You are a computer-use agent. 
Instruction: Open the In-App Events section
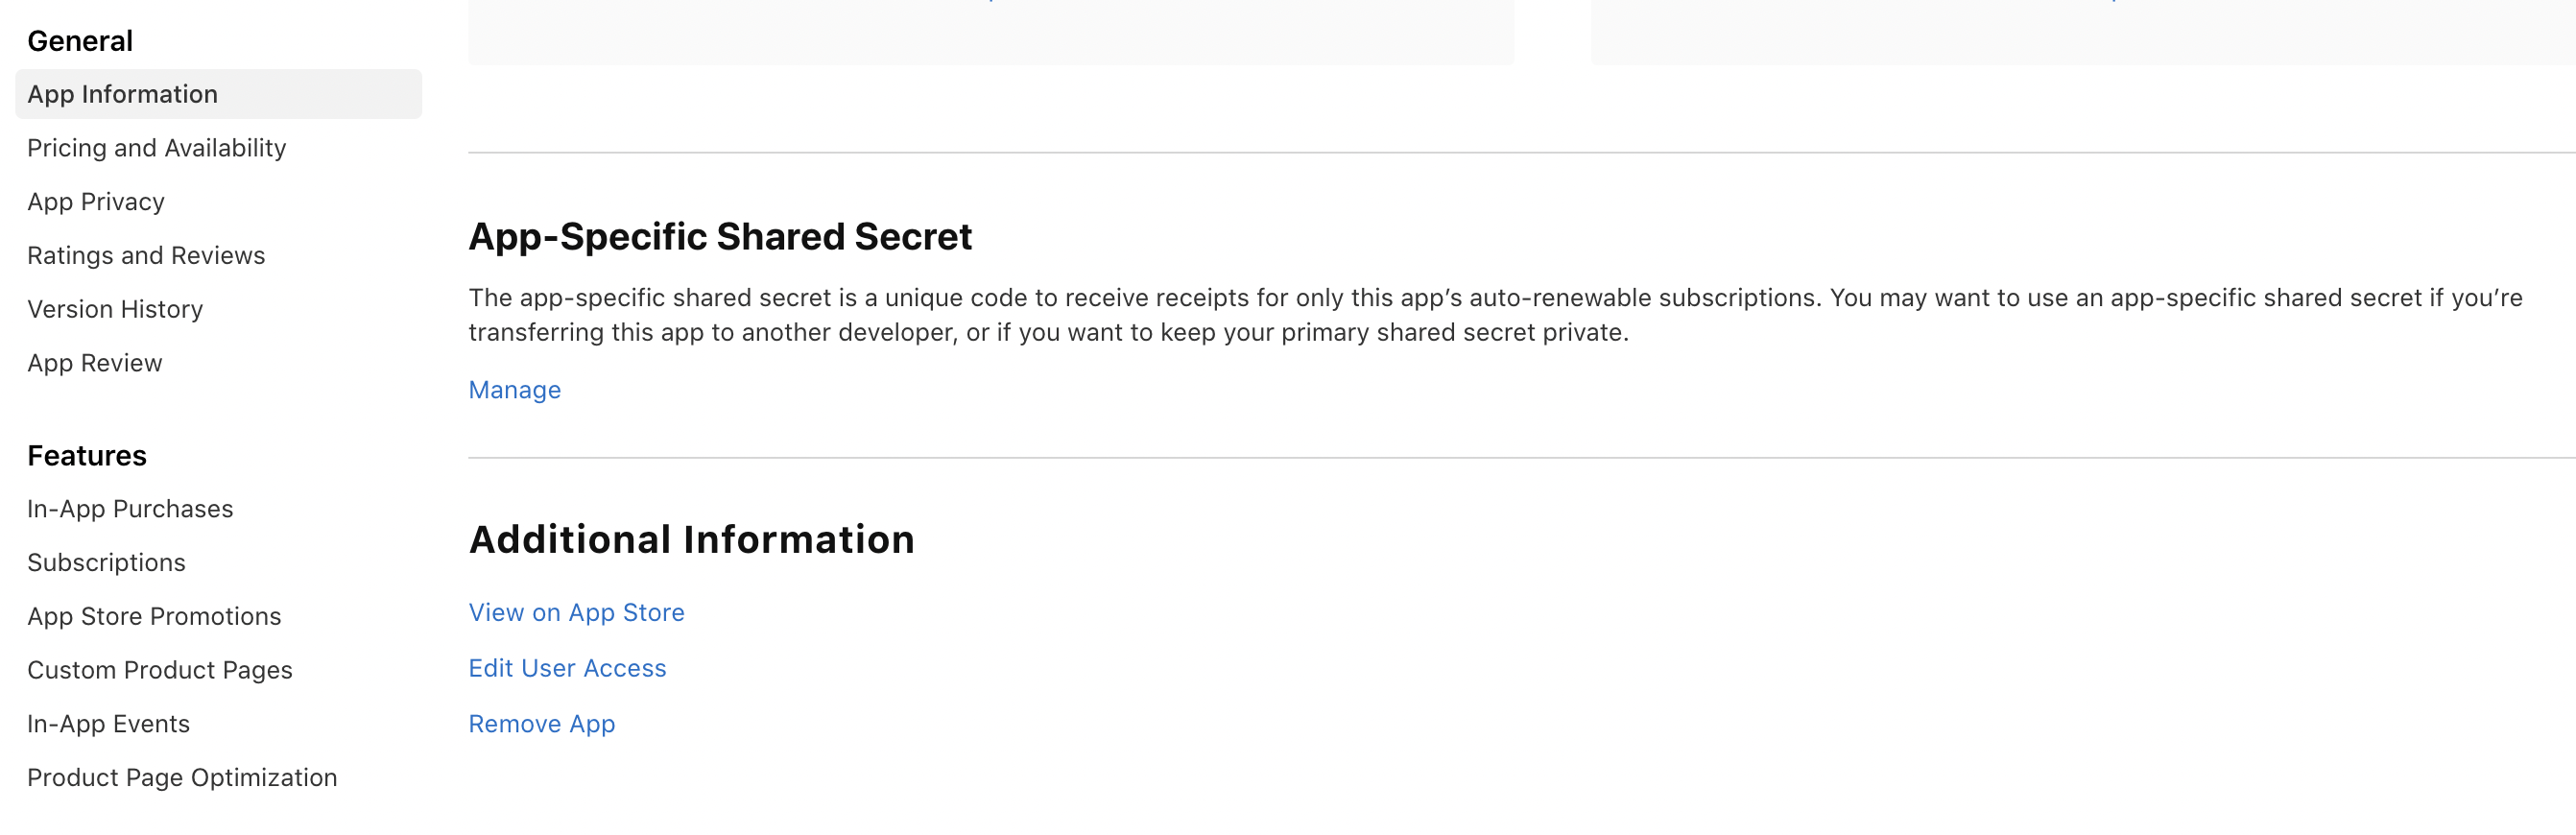tap(108, 723)
